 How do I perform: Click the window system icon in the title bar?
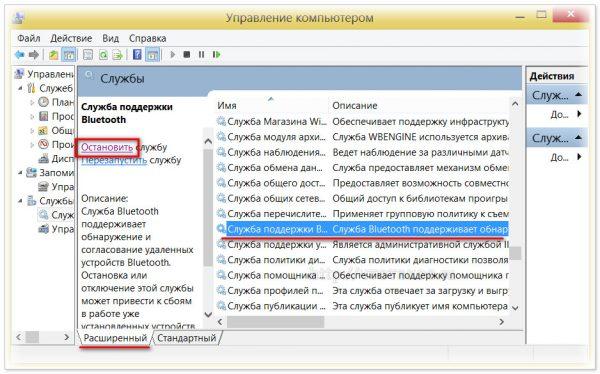[18, 18]
